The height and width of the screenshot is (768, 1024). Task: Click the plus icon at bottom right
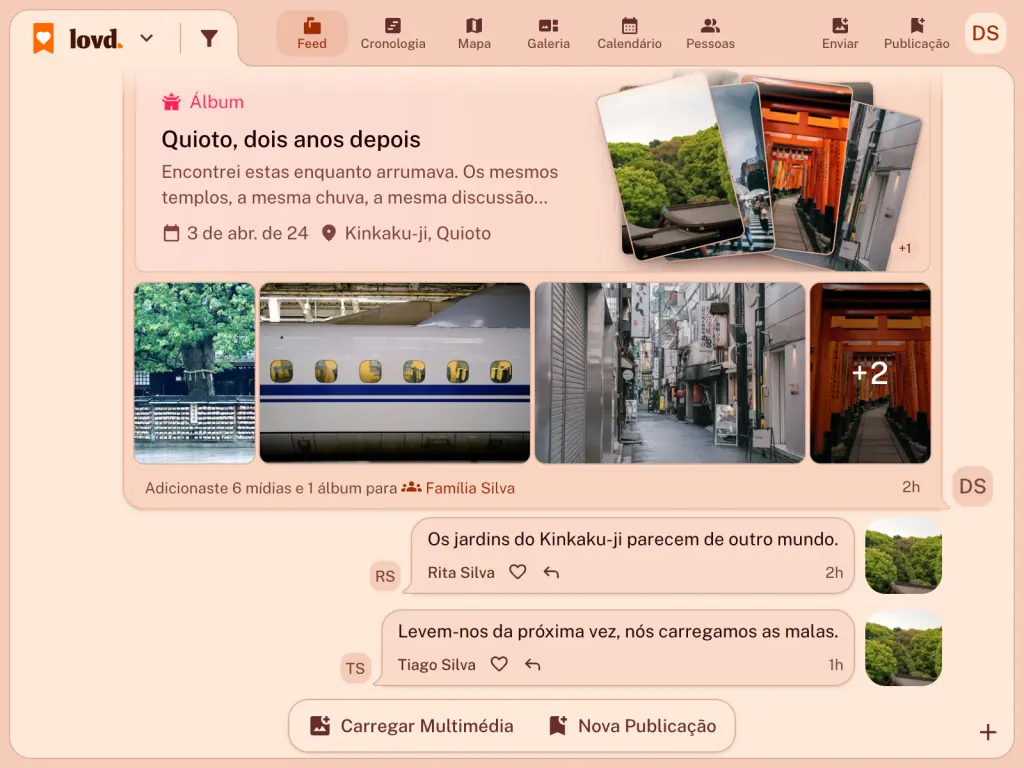(x=987, y=732)
